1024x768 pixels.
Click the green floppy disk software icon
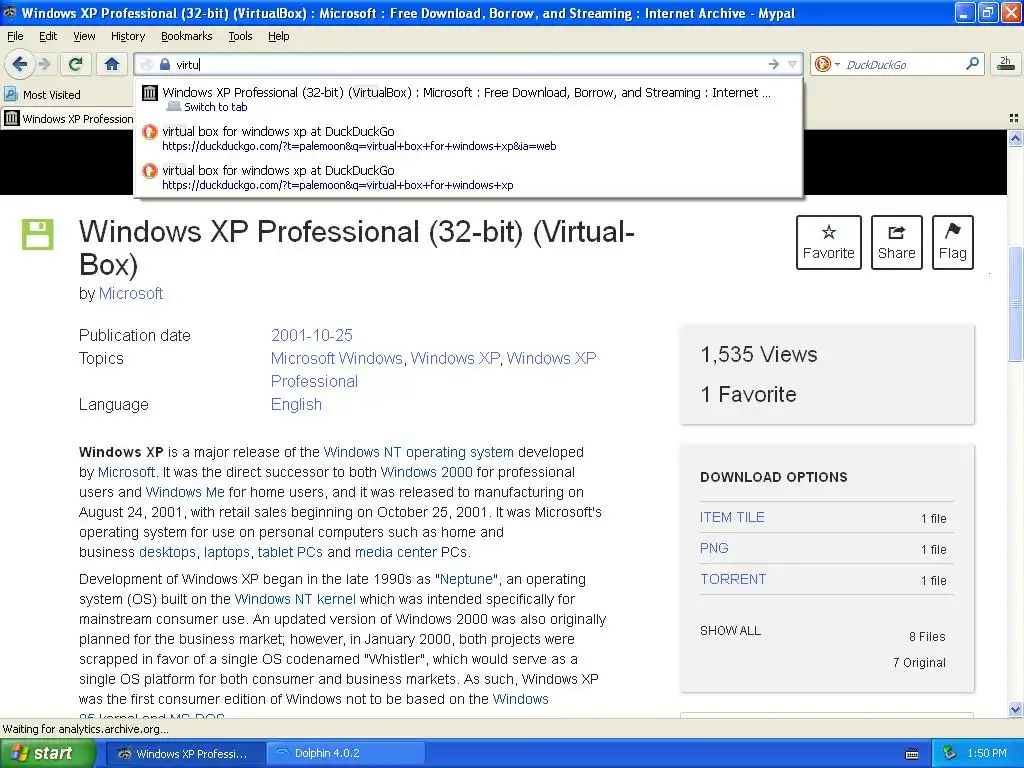click(x=37, y=234)
